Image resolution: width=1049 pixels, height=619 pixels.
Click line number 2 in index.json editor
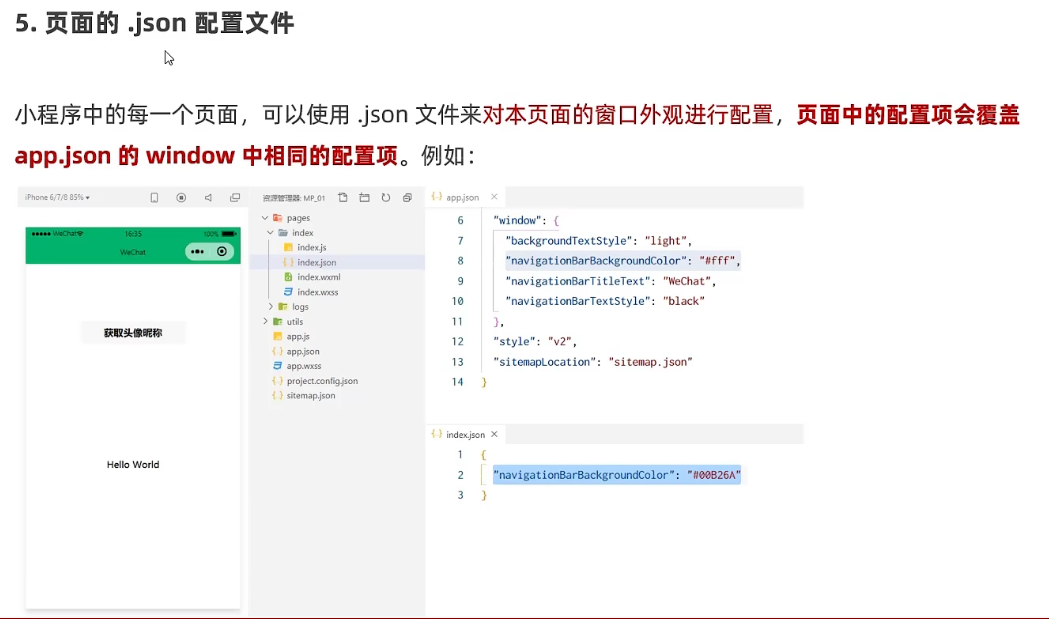click(x=460, y=475)
